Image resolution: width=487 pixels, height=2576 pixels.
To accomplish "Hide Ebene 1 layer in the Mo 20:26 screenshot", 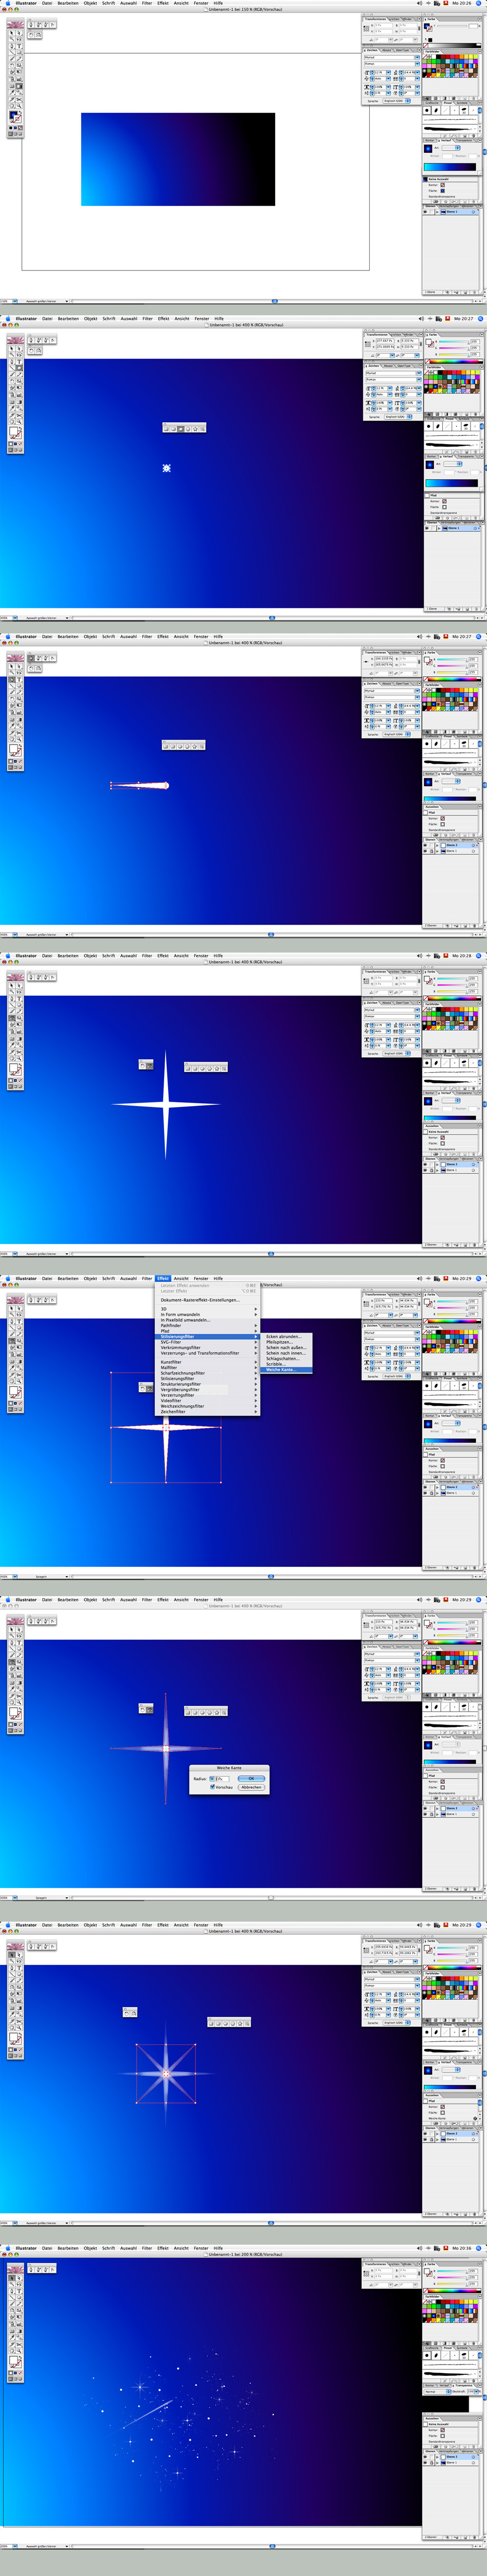I will click(427, 212).
